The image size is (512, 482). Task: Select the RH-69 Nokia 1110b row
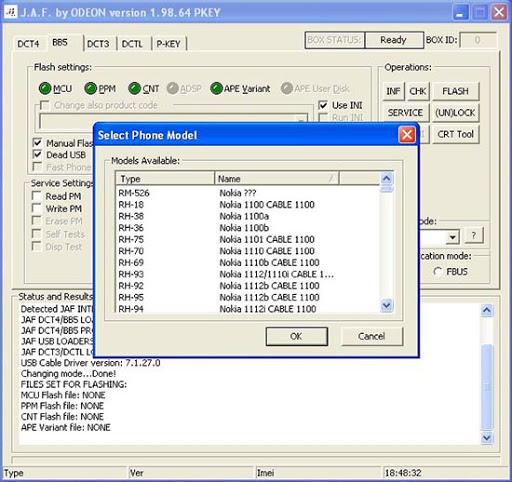(248, 263)
